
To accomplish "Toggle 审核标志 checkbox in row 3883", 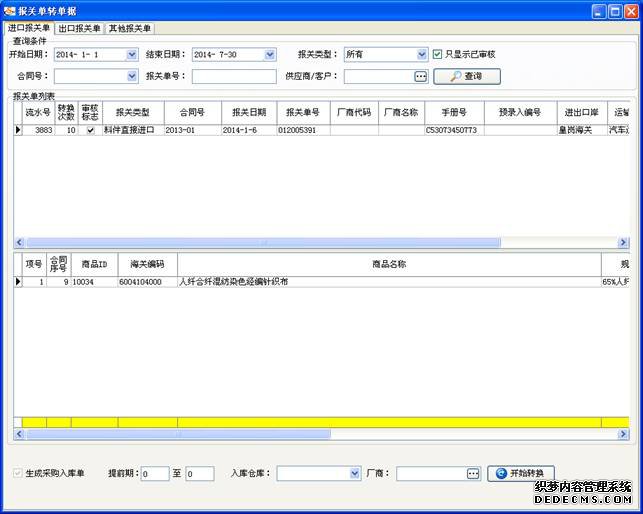I will [x=91, y=130].
